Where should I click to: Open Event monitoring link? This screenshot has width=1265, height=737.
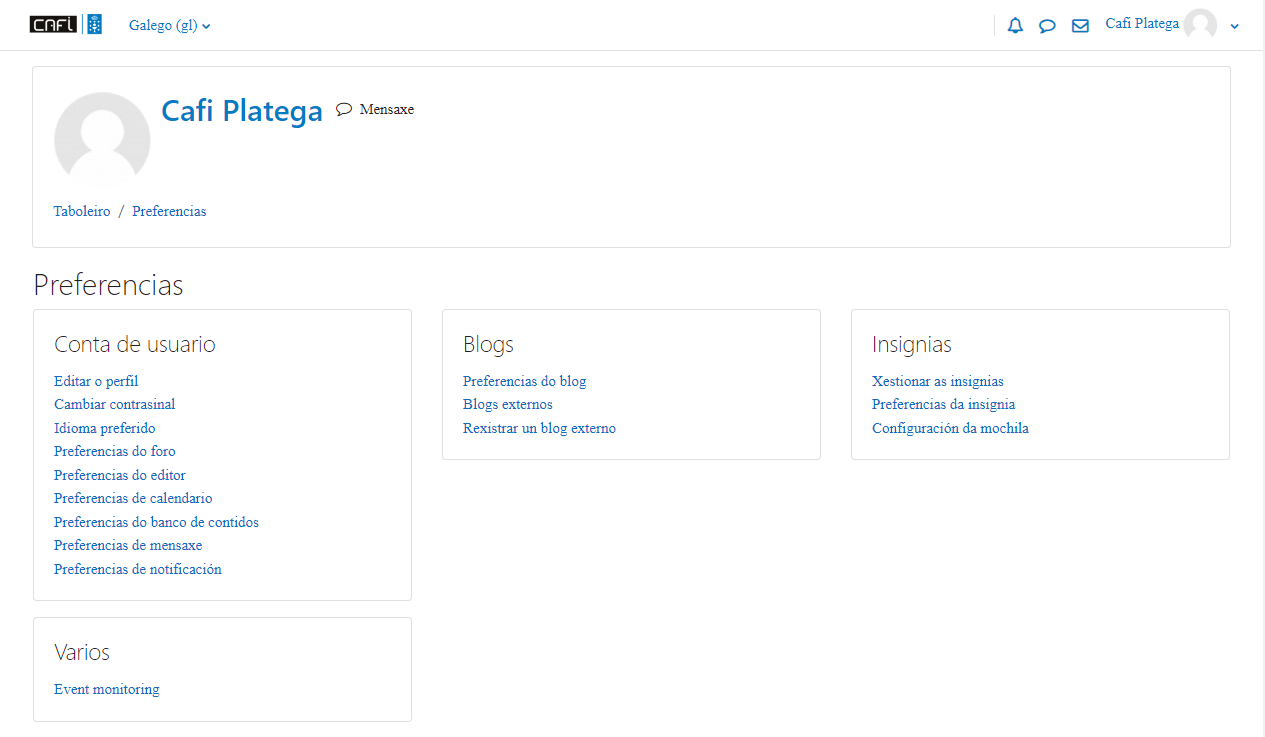click(106, 689)
